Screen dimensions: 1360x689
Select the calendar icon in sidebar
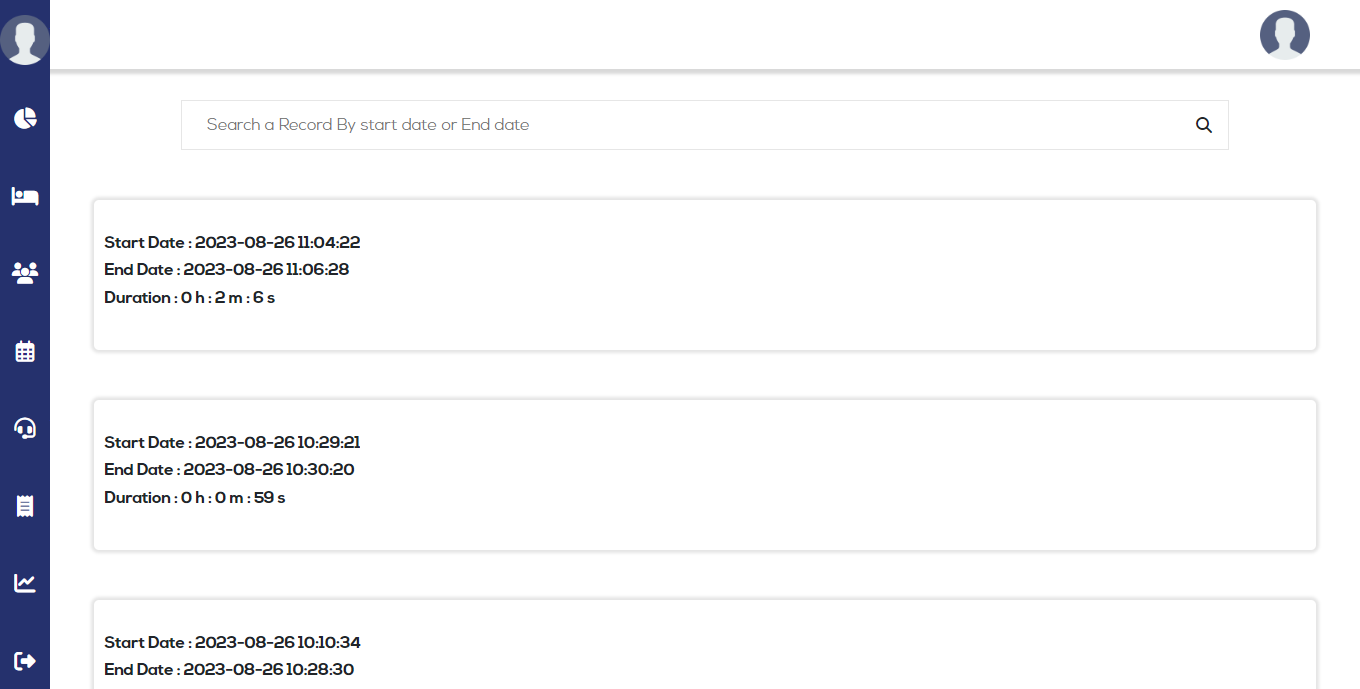click(25, 351)
